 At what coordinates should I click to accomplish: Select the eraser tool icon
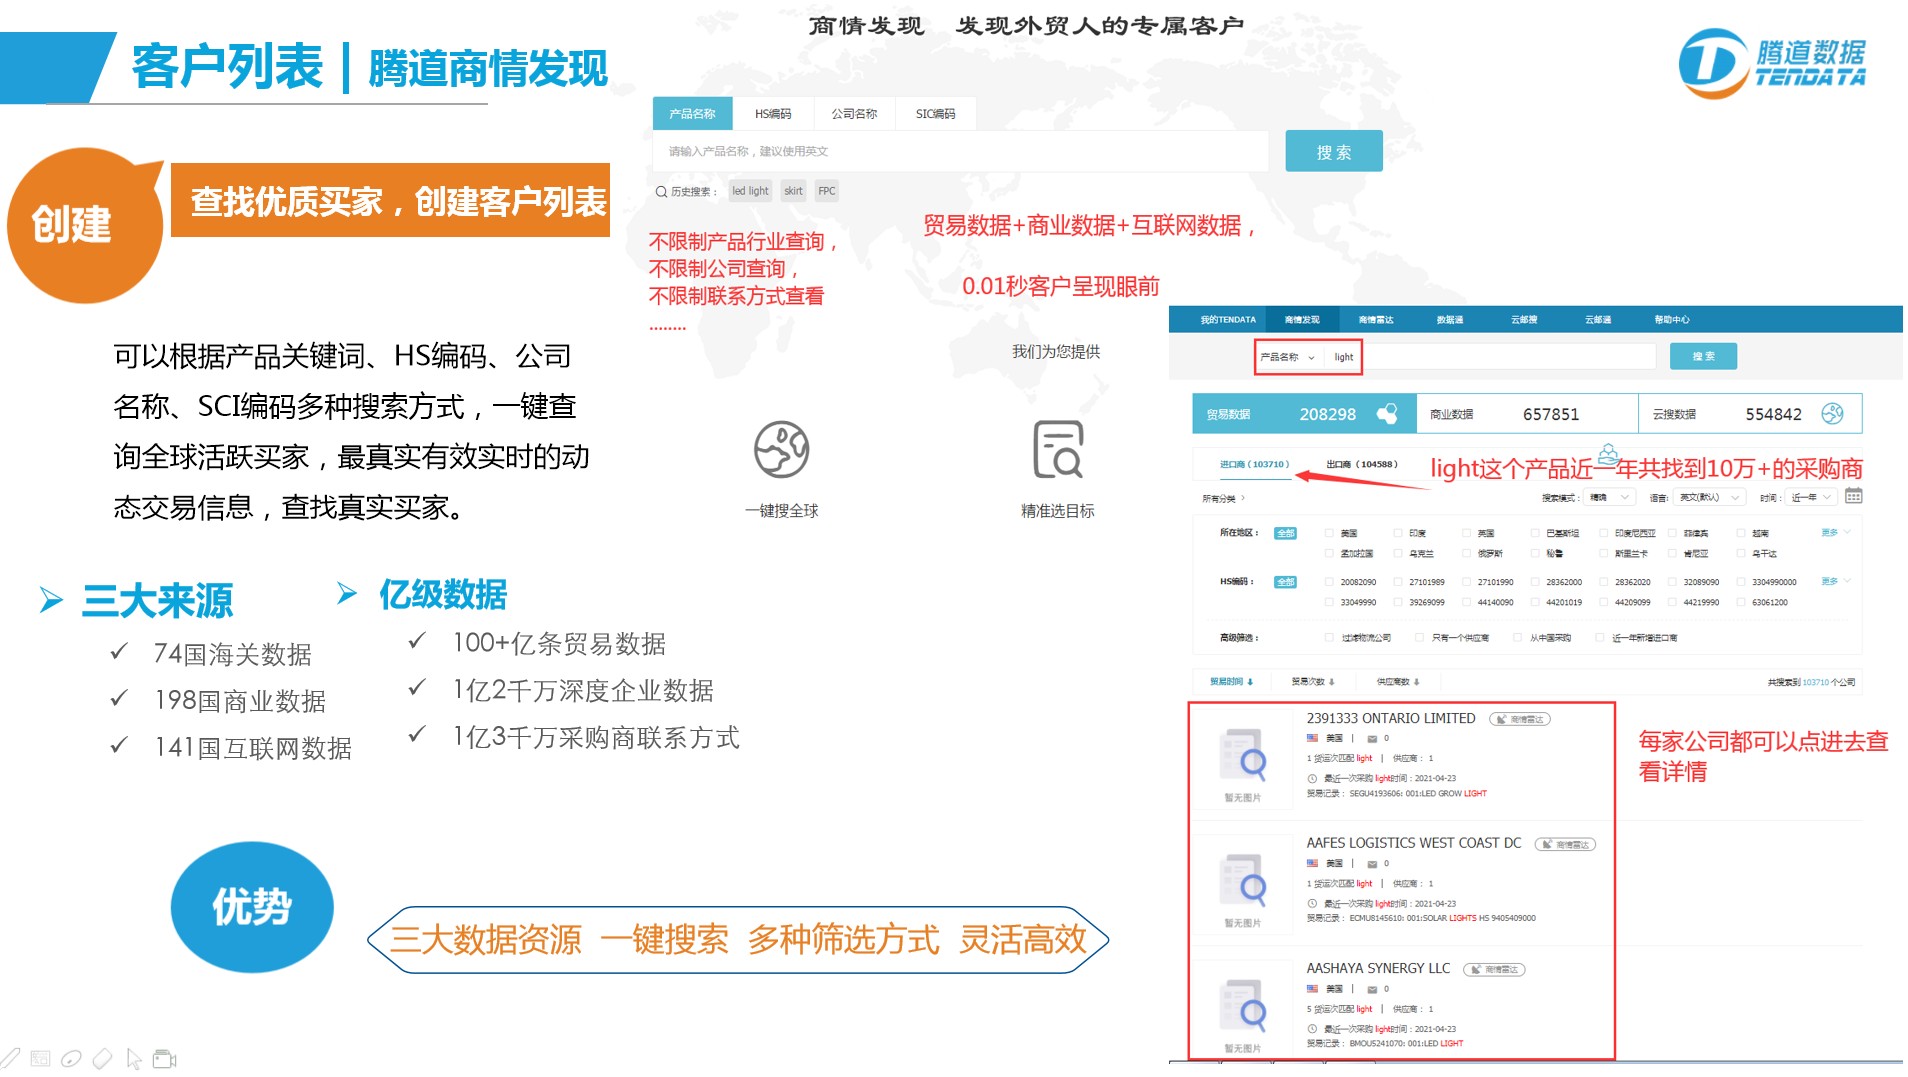102,1058
